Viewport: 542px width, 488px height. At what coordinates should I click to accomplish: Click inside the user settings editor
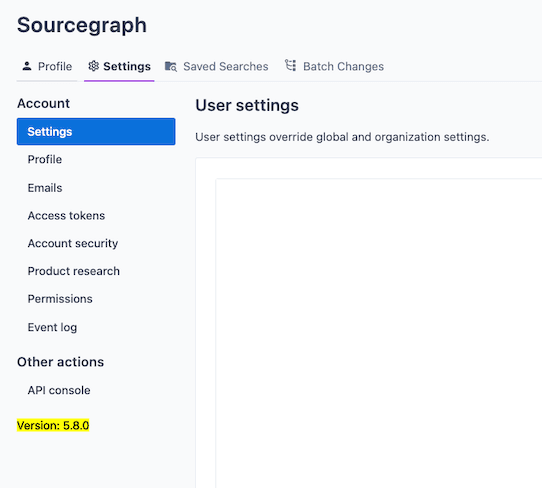379,333
